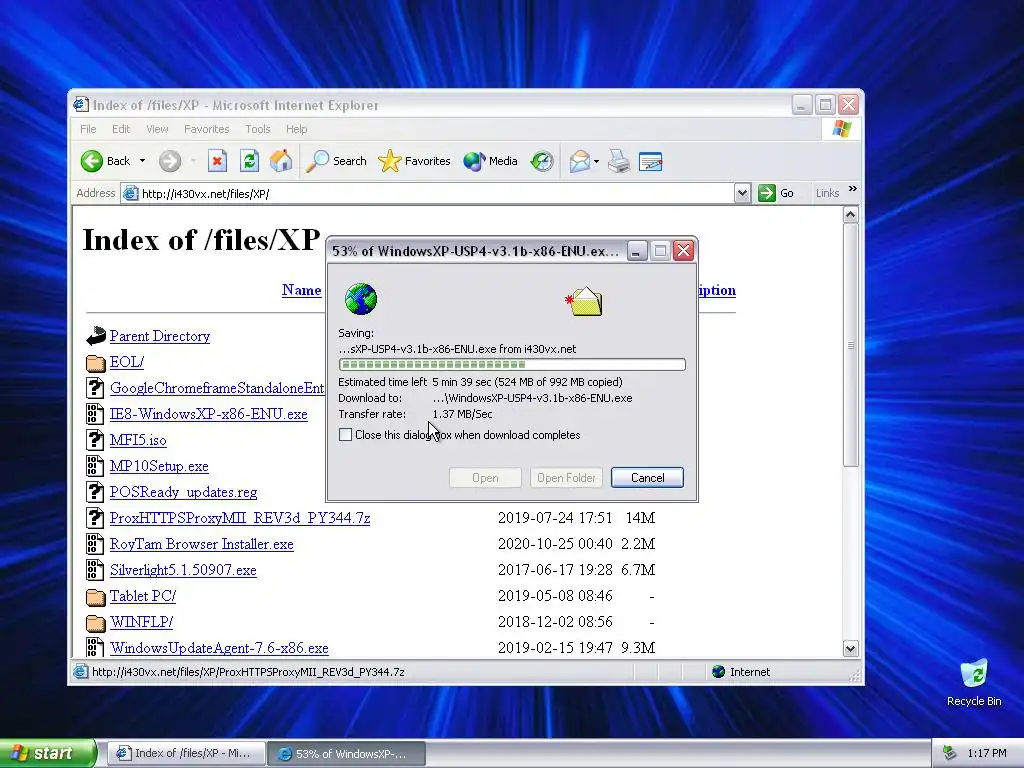1024x768 pixels.
Task: Follow the Parent Directory link
Action: (160, 336)
